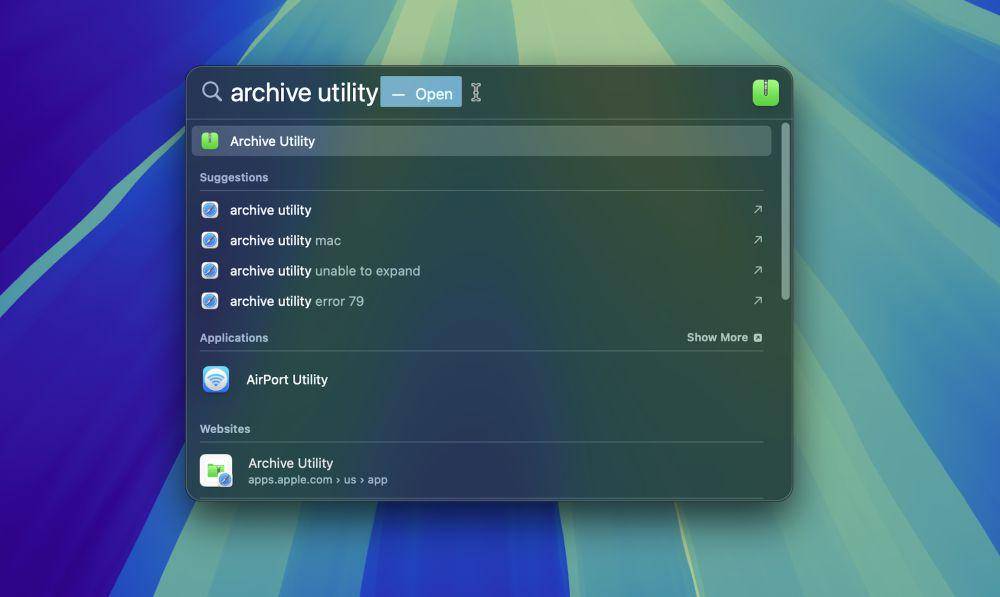Click Safari icon beside 'archive utility unable to expand'
1000x597 pixels.
pyautogui.click(x=210, y=270)
